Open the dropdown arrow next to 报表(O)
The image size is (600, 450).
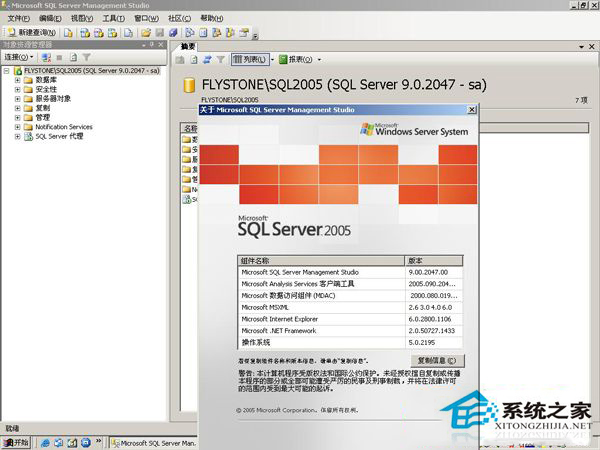click(319, 60)
